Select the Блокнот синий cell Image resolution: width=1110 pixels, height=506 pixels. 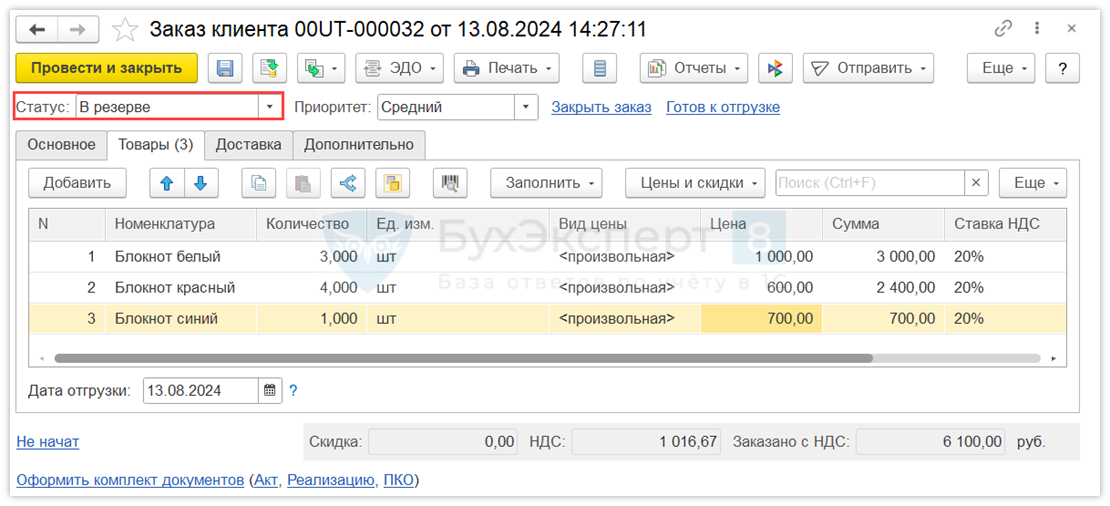181,319
